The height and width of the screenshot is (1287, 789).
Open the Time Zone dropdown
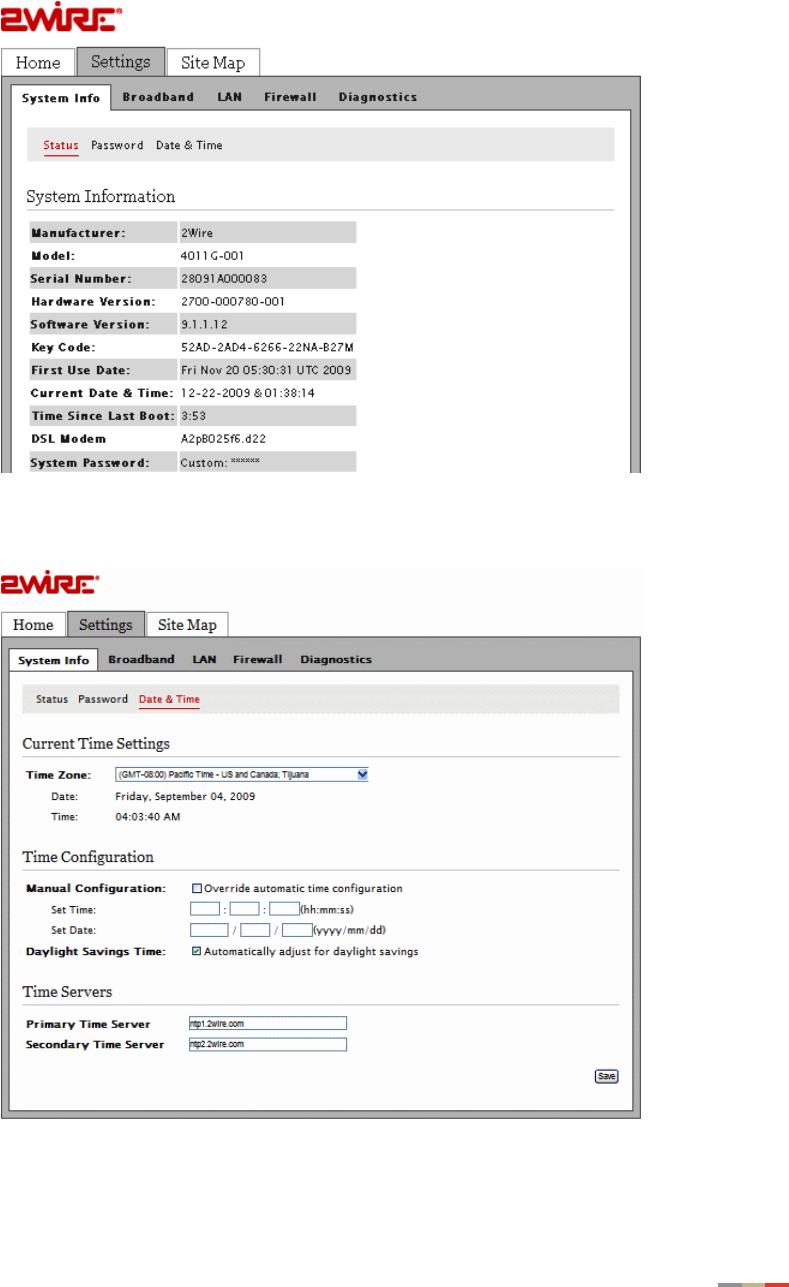[x=241, y=774]
